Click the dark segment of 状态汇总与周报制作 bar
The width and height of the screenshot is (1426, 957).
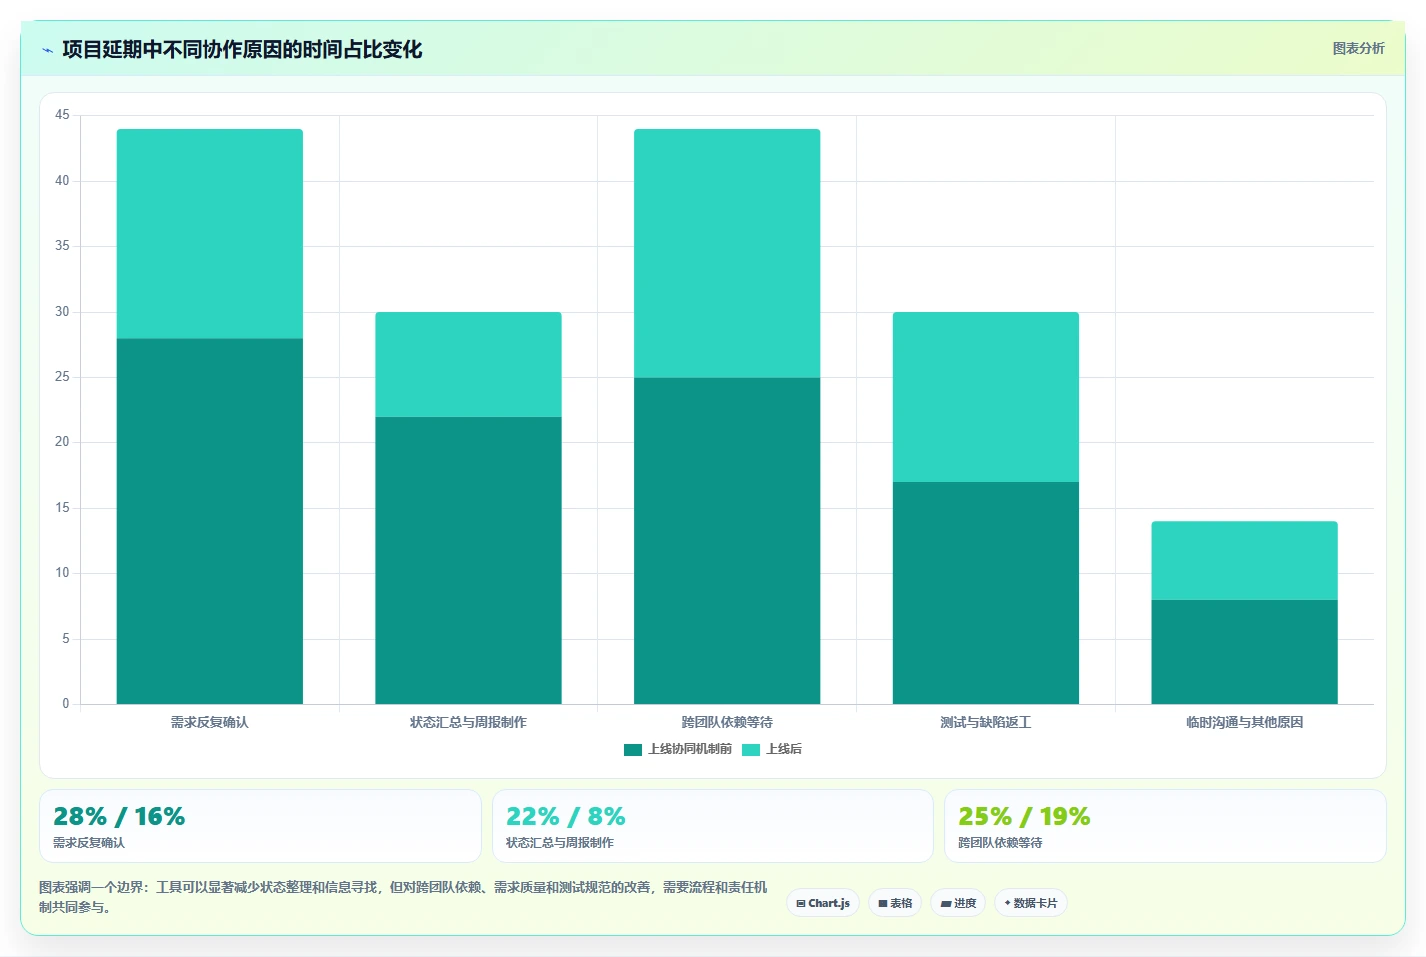click(468, 560)
